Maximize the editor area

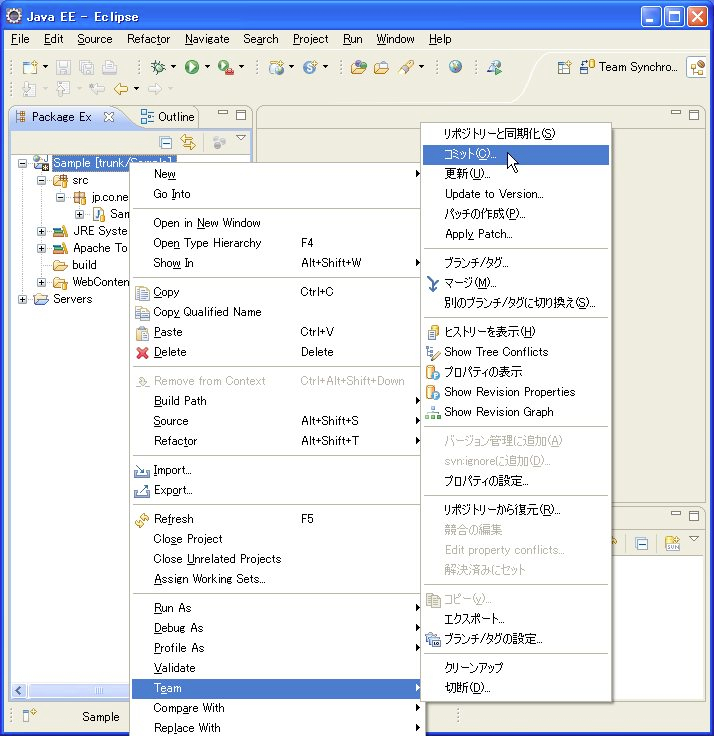point(694,115)
